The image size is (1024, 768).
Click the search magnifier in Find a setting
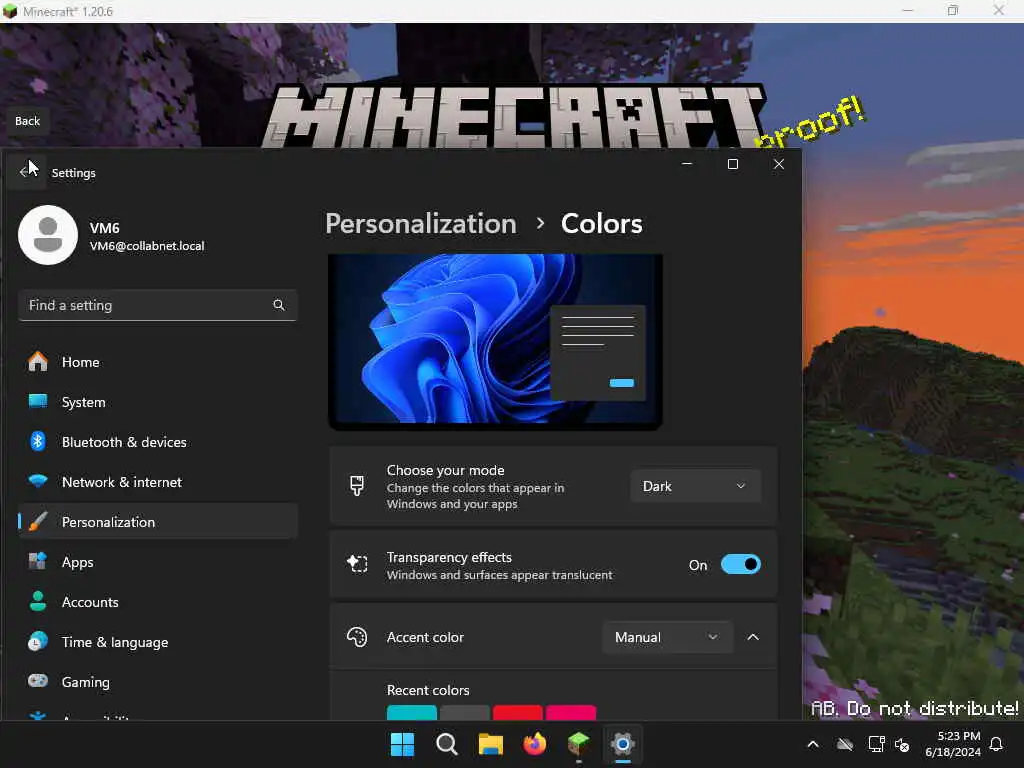pyautogui.click(x=279, y=305)
